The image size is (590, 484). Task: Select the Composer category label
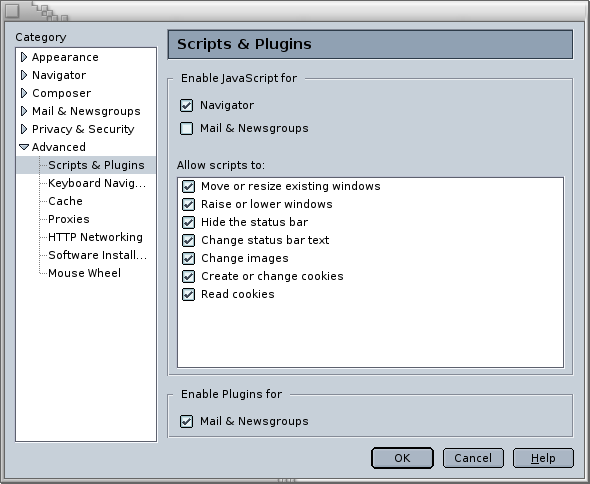[x=61, y=93]
